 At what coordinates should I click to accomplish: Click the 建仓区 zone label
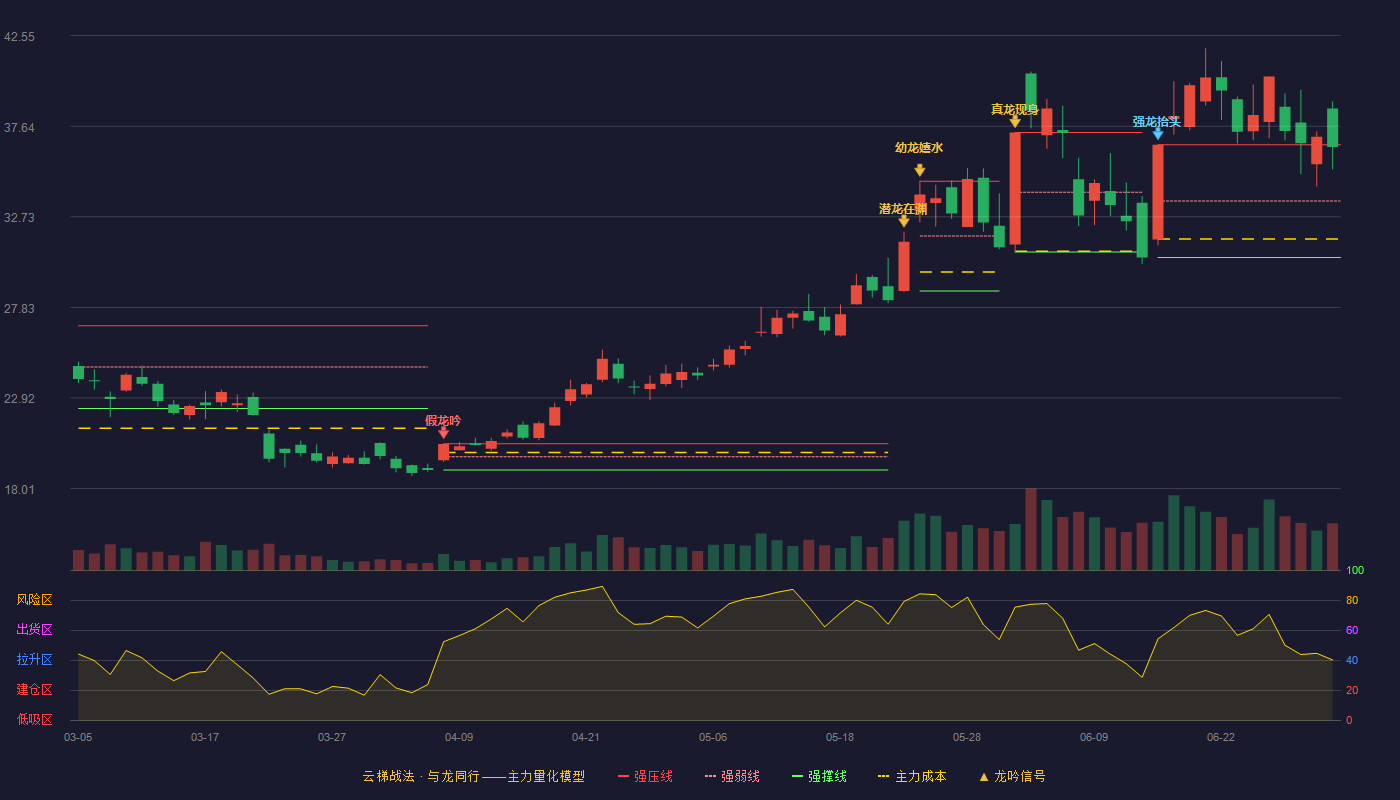point(34,690)
